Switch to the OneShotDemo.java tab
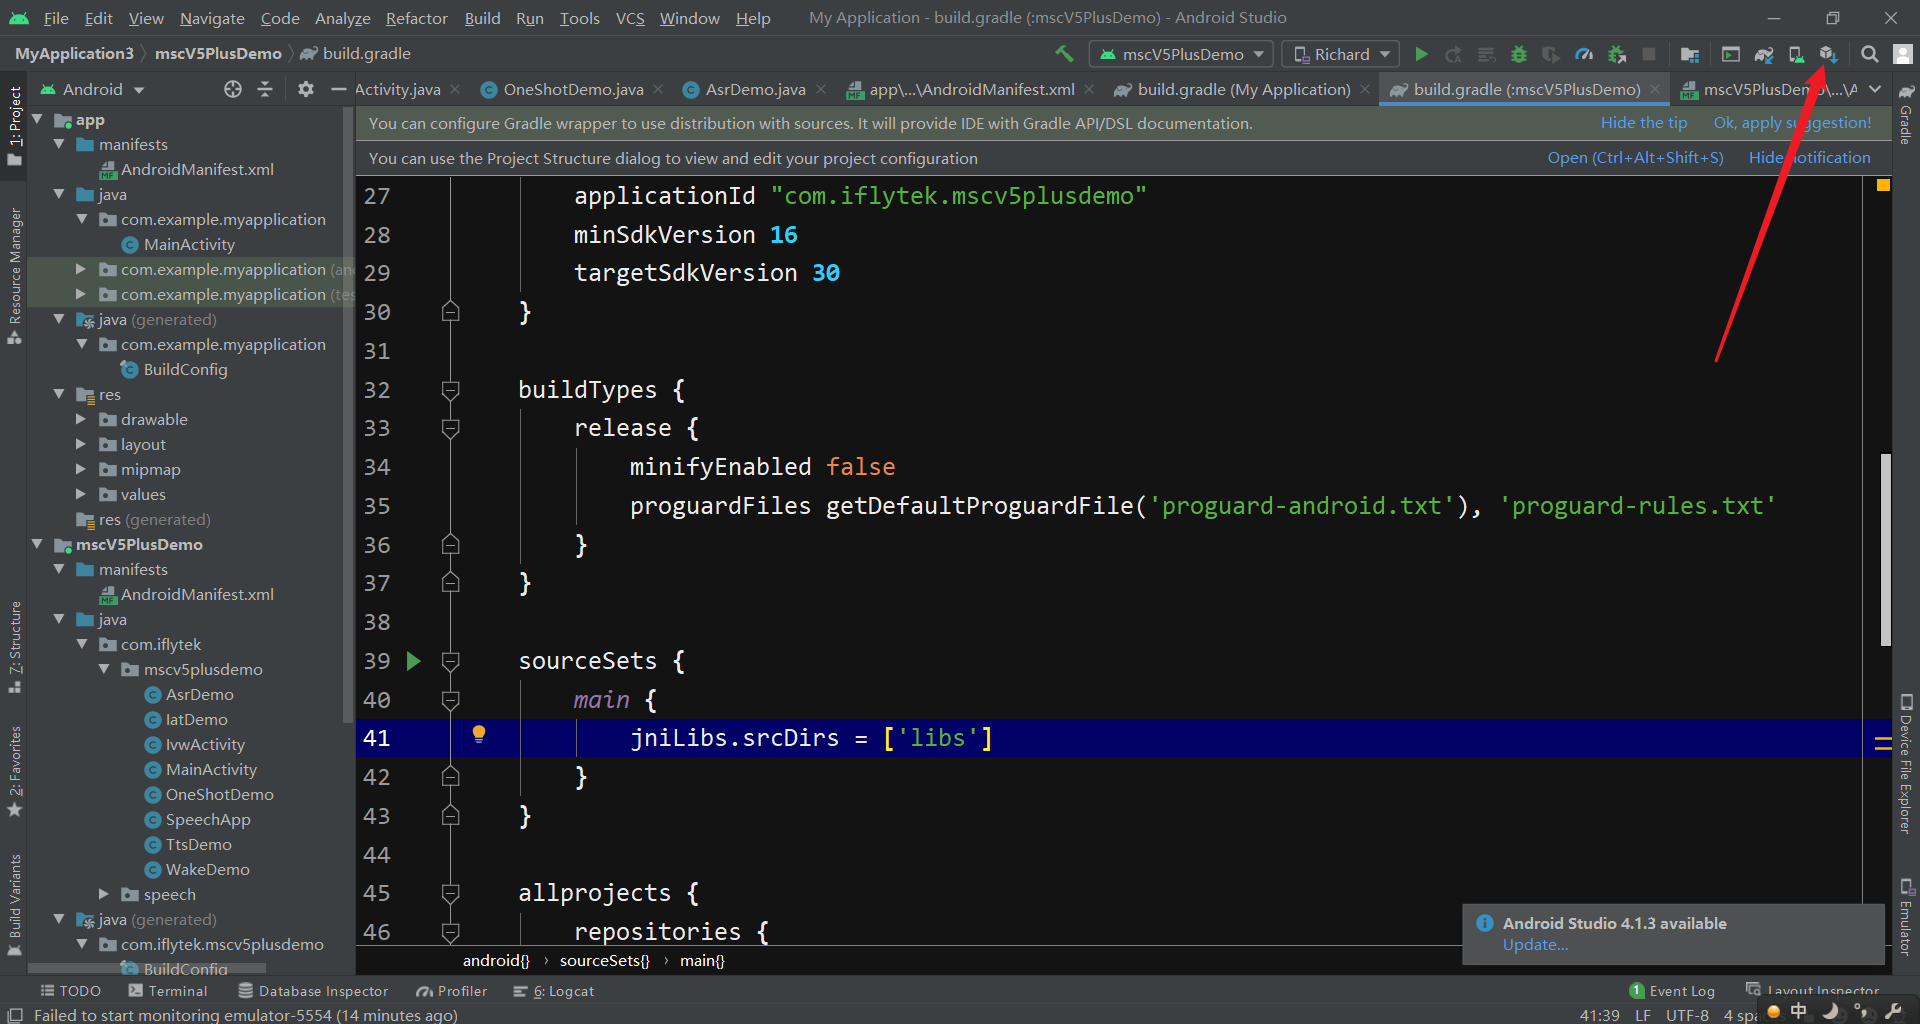Viewport: 1920px width, 1024px height. [x=572, y=89]
